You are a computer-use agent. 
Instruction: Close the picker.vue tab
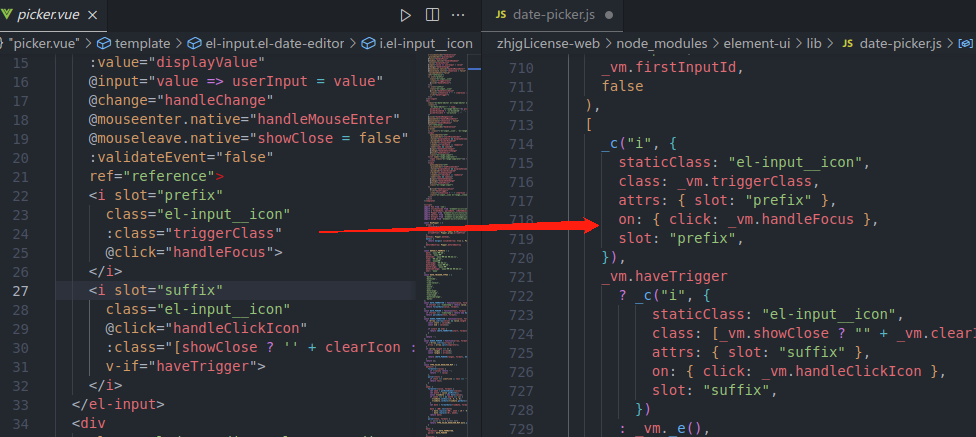[92, 15]
